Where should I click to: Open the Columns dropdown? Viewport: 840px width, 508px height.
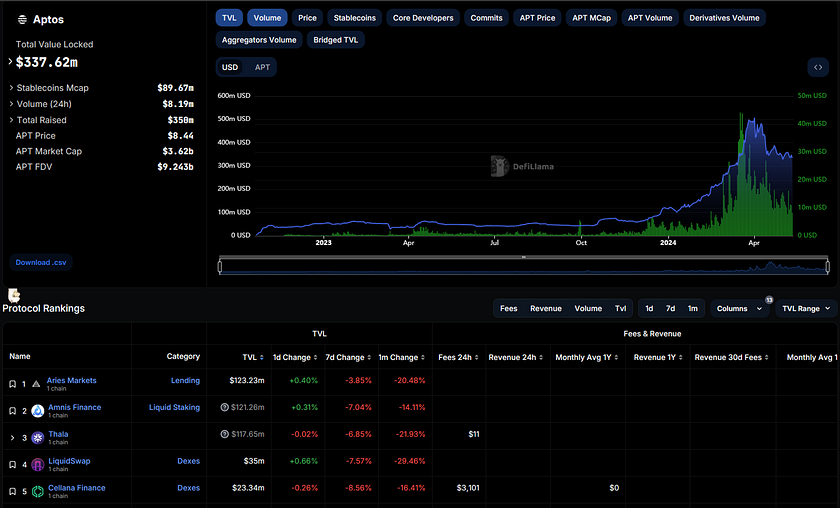coord(739,309)
